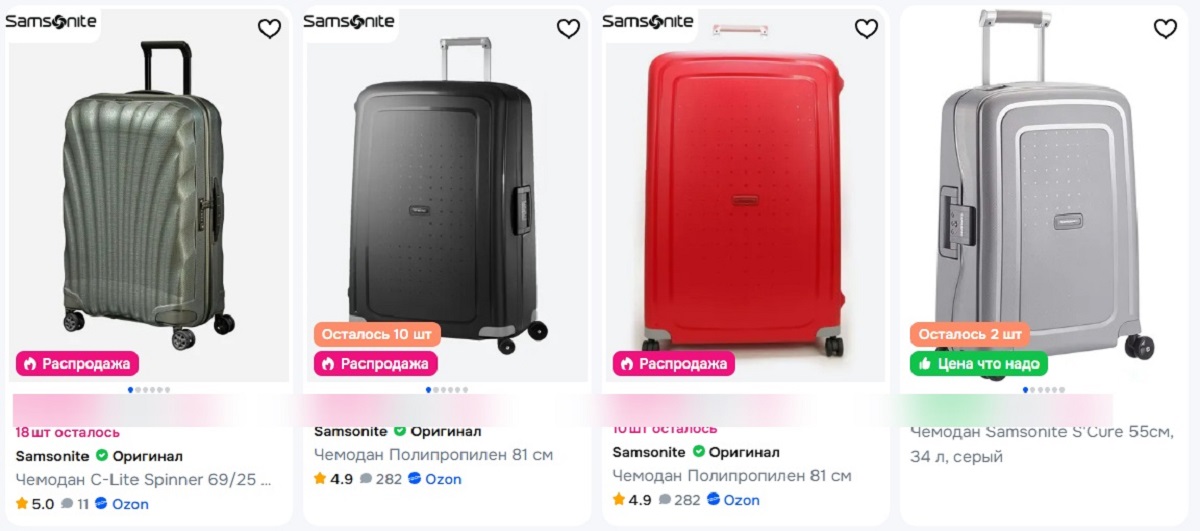Image resolution: width=1200 pixels, height=531 pixels.
Task: Click the Распродажа badge on the green suitcase
Action: pyautogui.click(x=77, y=364)
